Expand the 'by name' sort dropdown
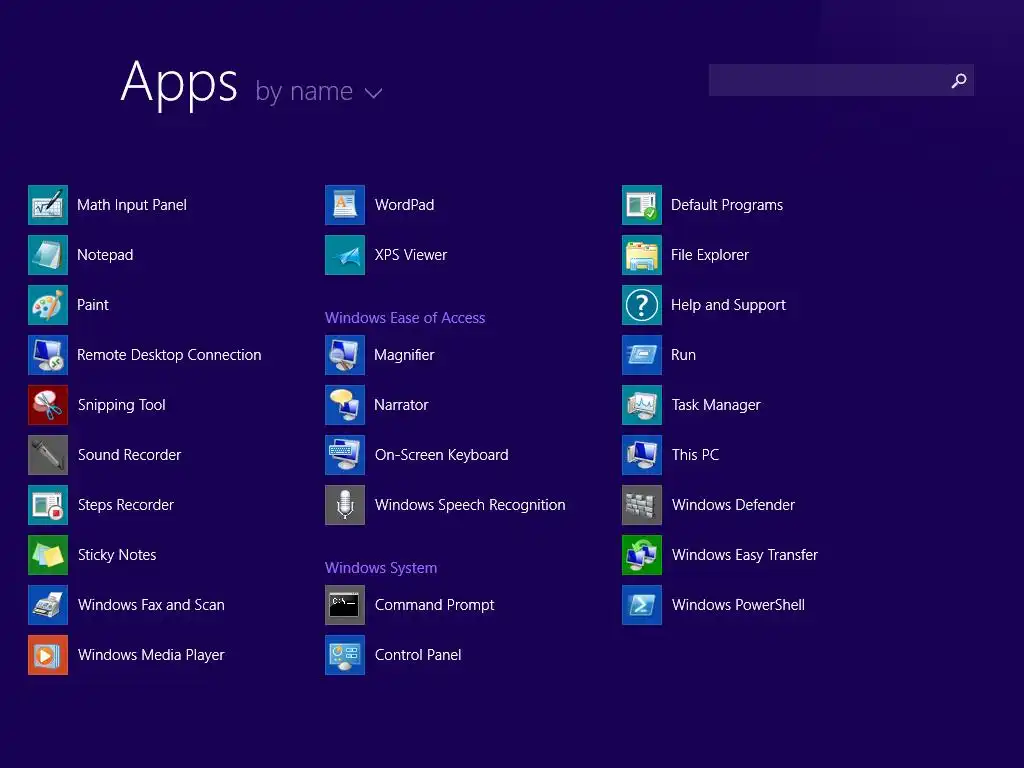This screenshot has height=768, width=1024. click(319, 91)
